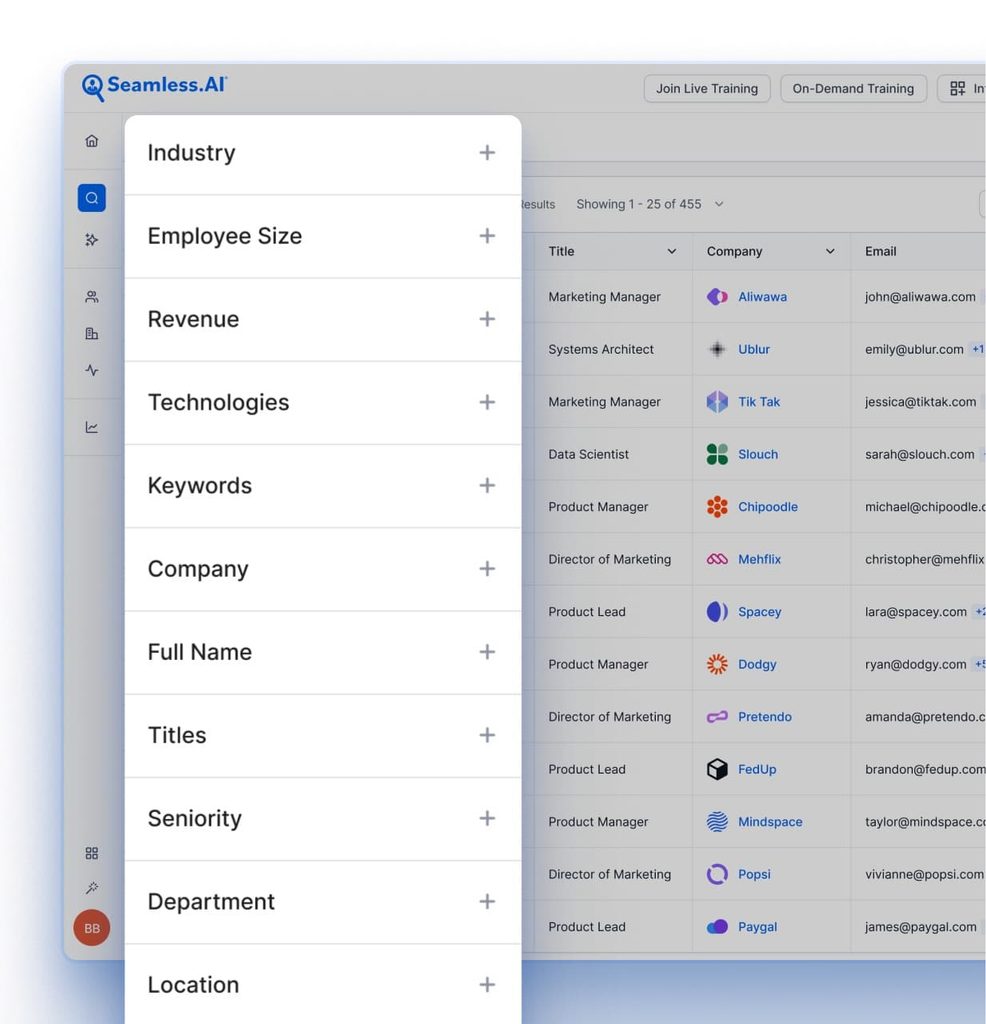Open the Contacts people icon in the sidebar
The width and height of the screenshot is (986, 1024).
click(91, 297)
